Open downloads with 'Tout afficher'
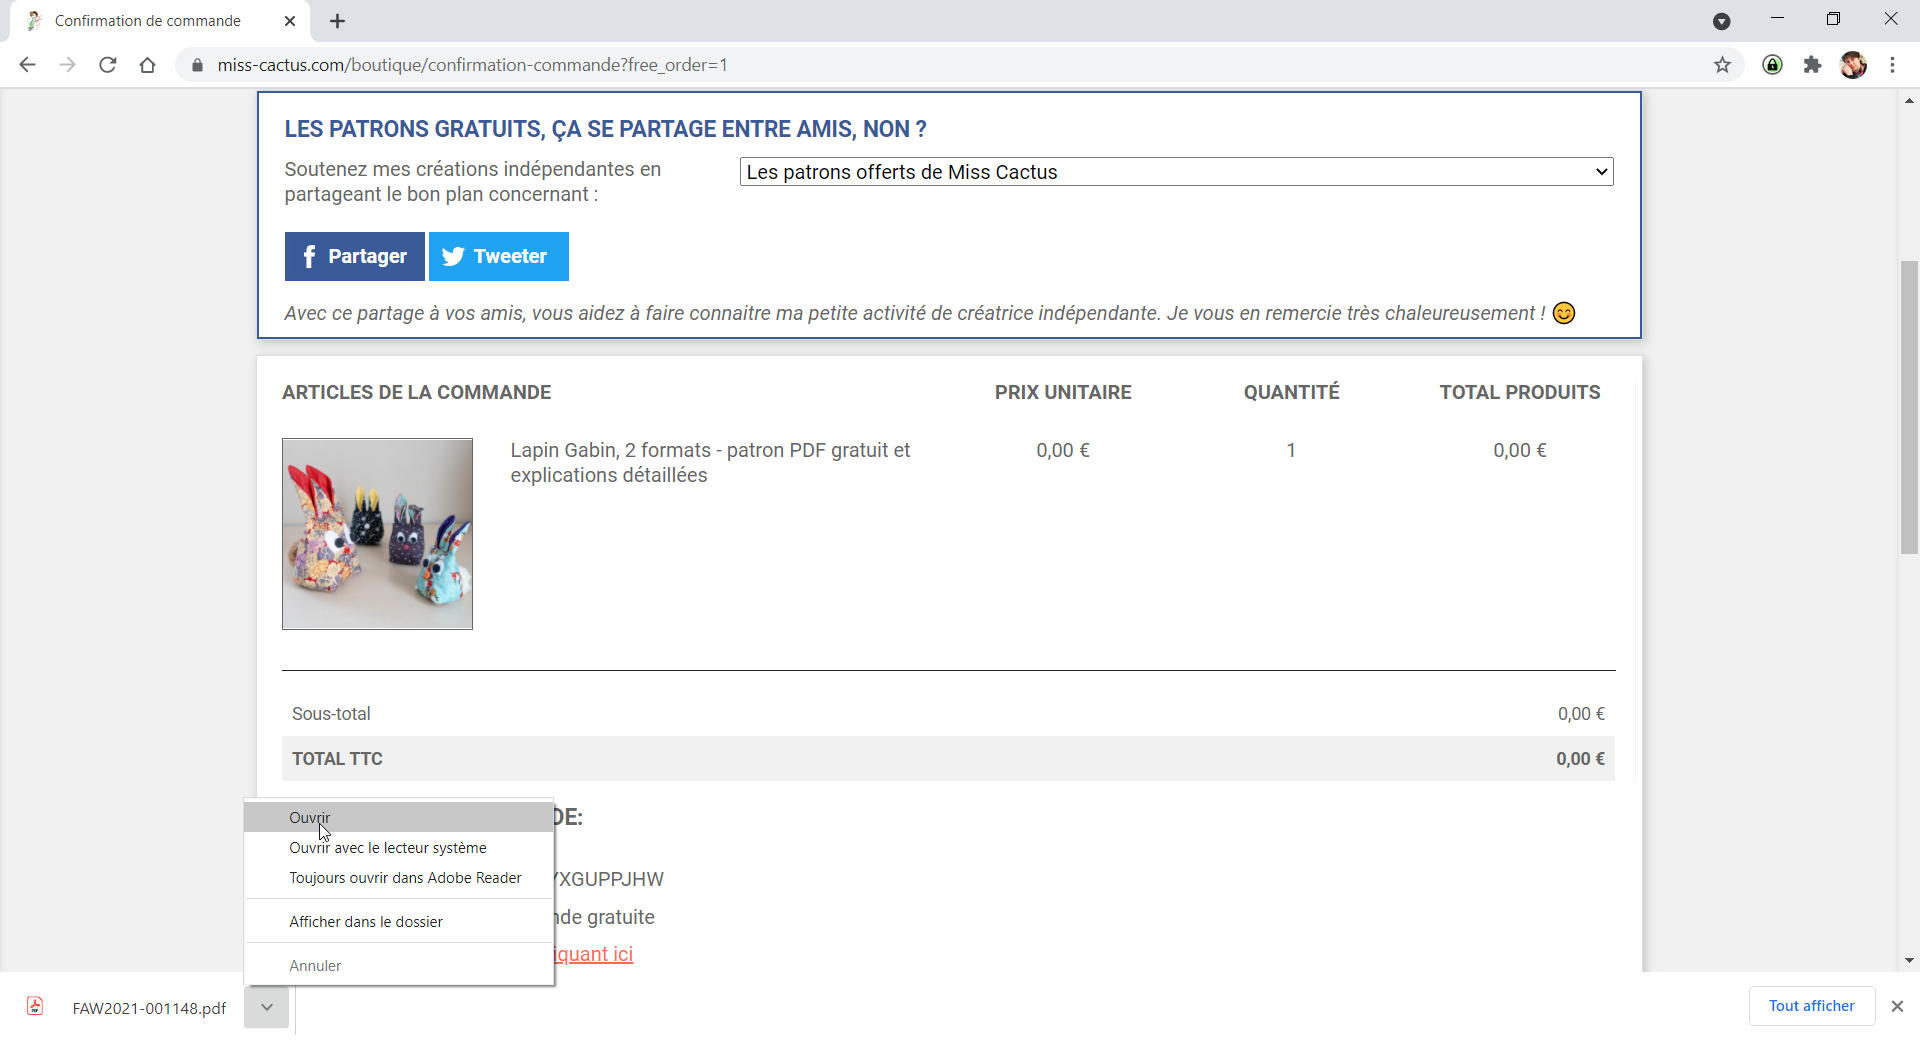 tap(1811, 1006)
